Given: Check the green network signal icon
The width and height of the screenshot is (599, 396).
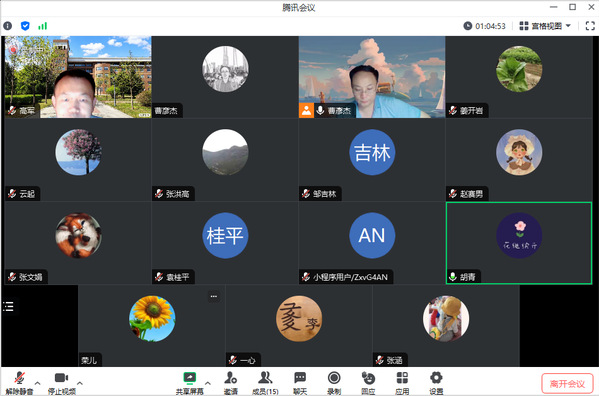Looking at the screenshot, I should 42,26.
